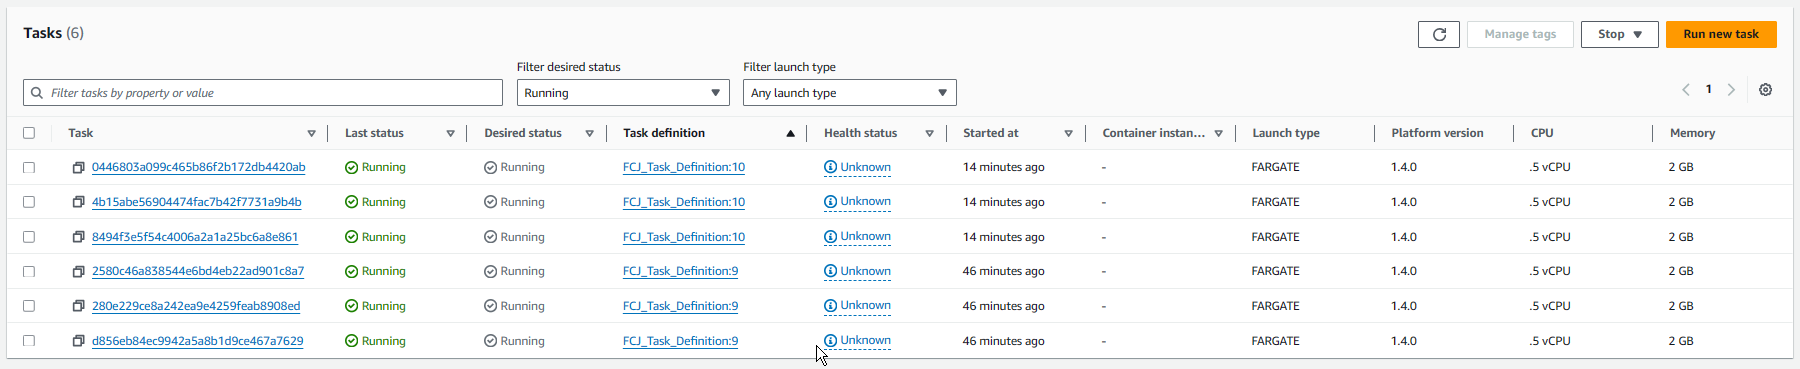Open the Stop dropdown button

click(1620, 34)
